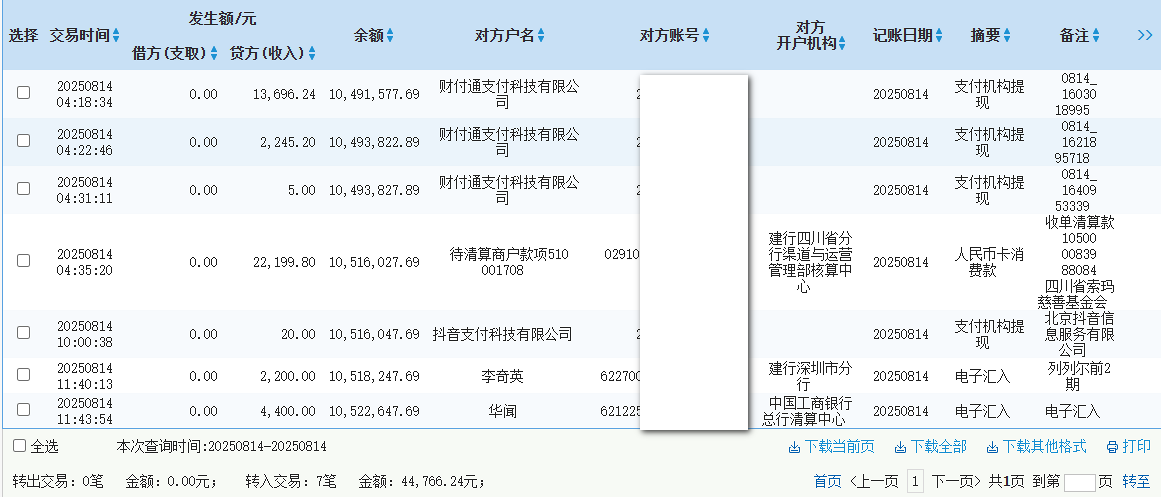Sort by 备注 column arrows

click(1096, 35)
